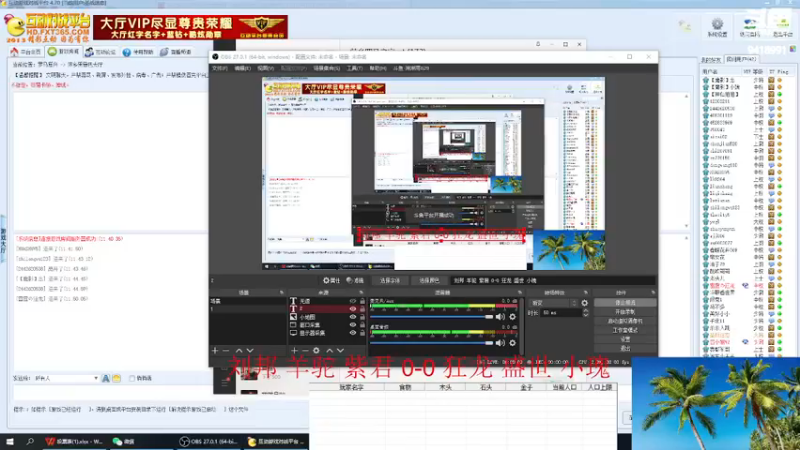Lock the selected red text source
This screenshot has height=450, width=800.
pos(362,309)
